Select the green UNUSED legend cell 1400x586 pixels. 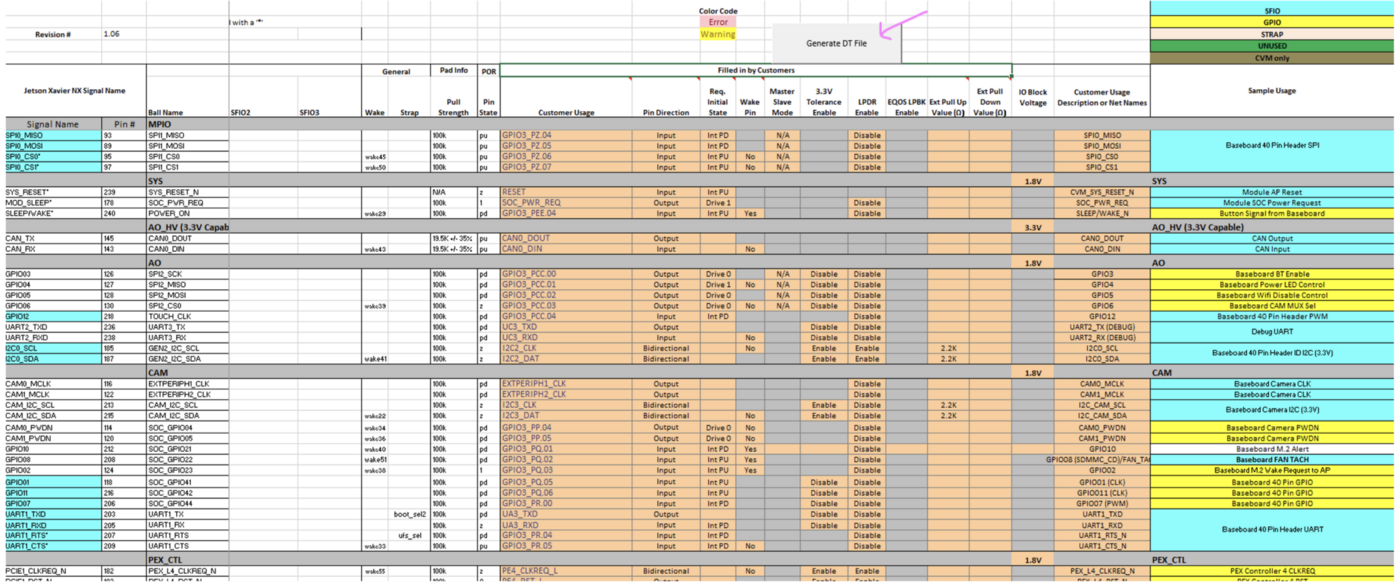[1271, 46]
